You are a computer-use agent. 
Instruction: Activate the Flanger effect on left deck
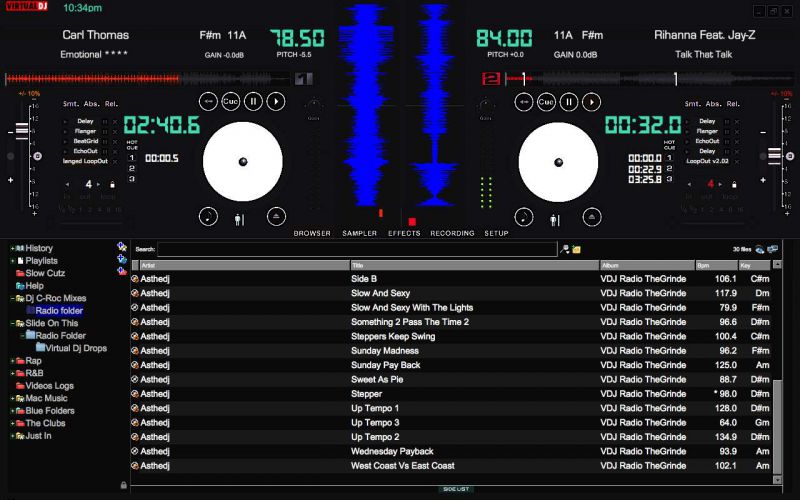(x=85, y=131)
